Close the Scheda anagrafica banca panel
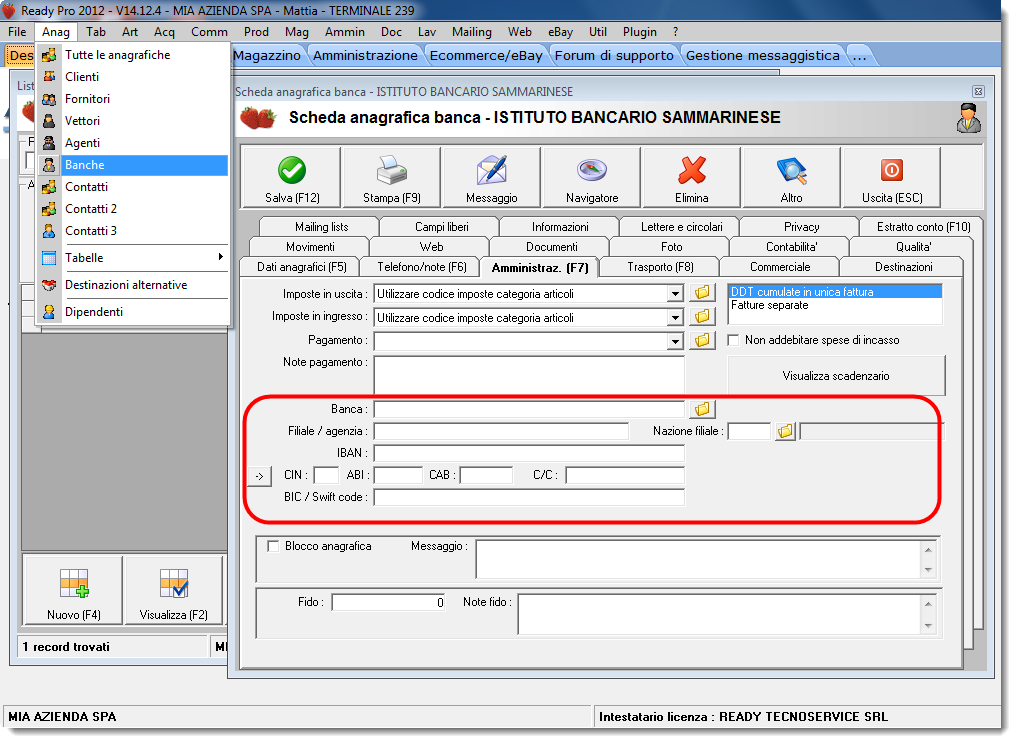 [x=978, y=92]
